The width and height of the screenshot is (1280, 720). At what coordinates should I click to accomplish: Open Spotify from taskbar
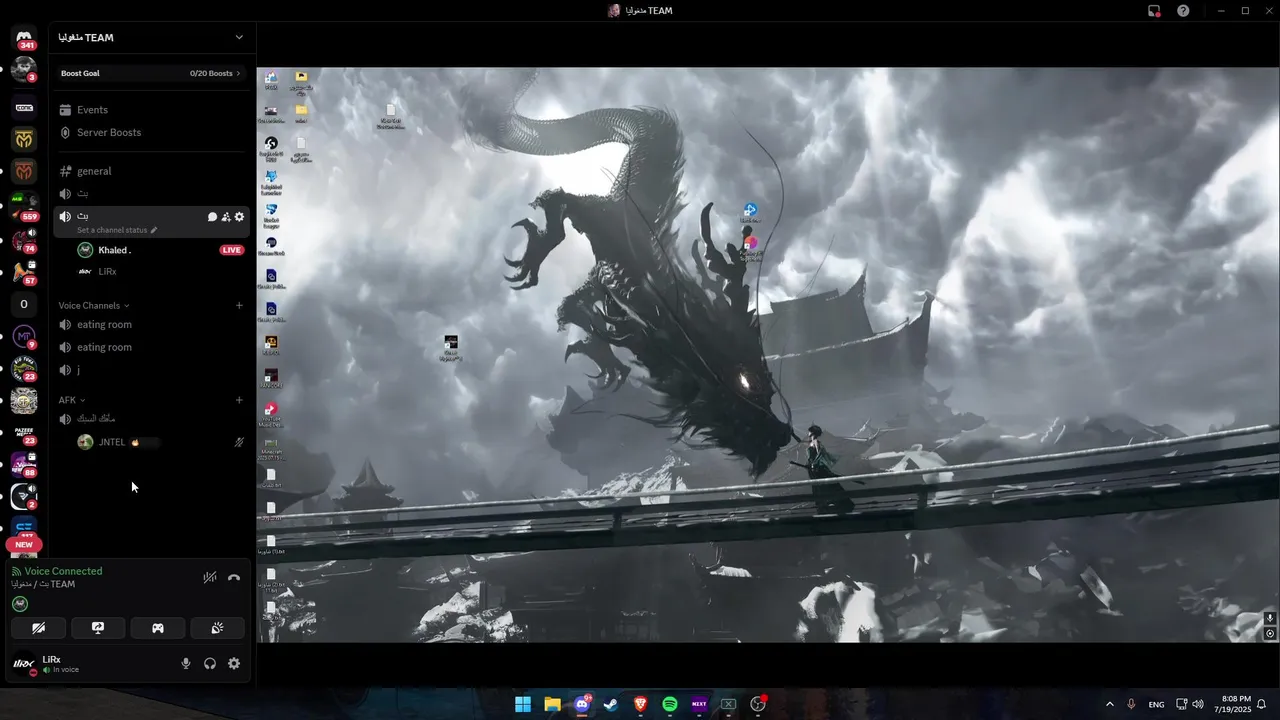coord(670,704)
